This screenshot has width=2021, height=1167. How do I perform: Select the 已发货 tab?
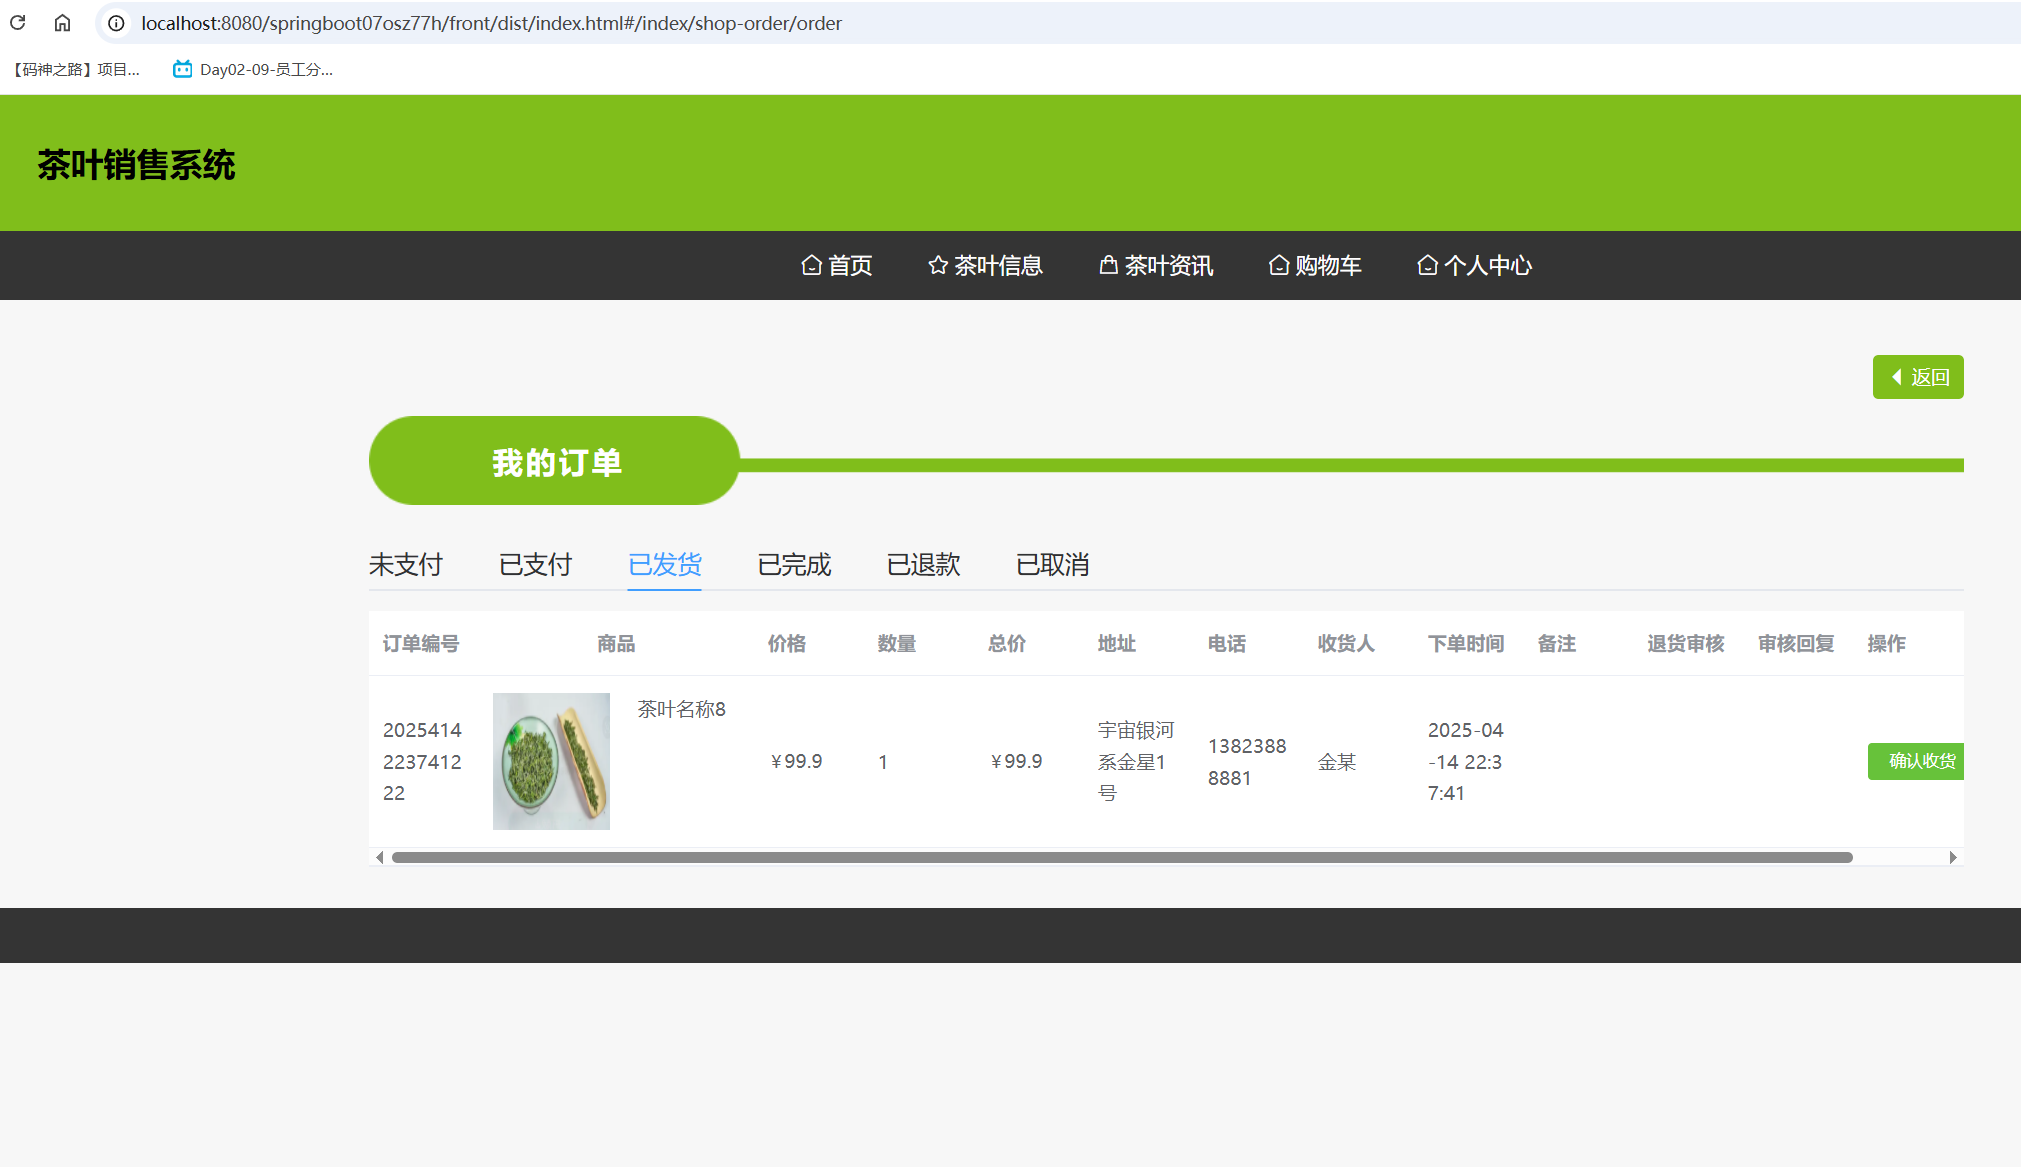(x=664, y=565)
